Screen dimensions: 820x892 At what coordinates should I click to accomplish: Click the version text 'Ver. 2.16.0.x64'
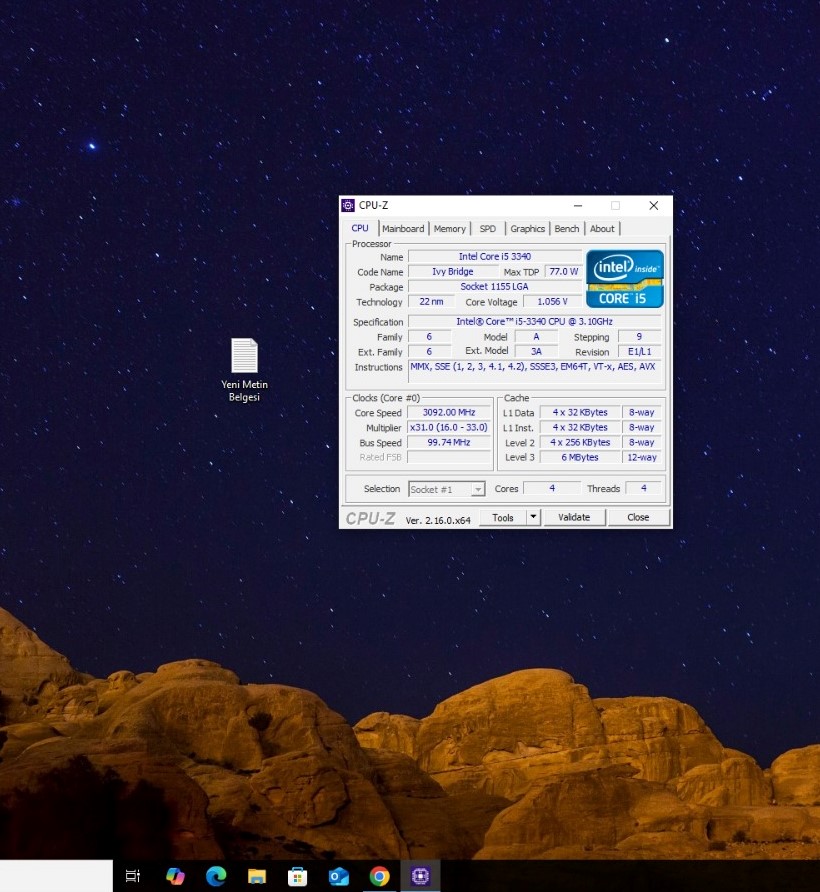click(x=438, y=520)
